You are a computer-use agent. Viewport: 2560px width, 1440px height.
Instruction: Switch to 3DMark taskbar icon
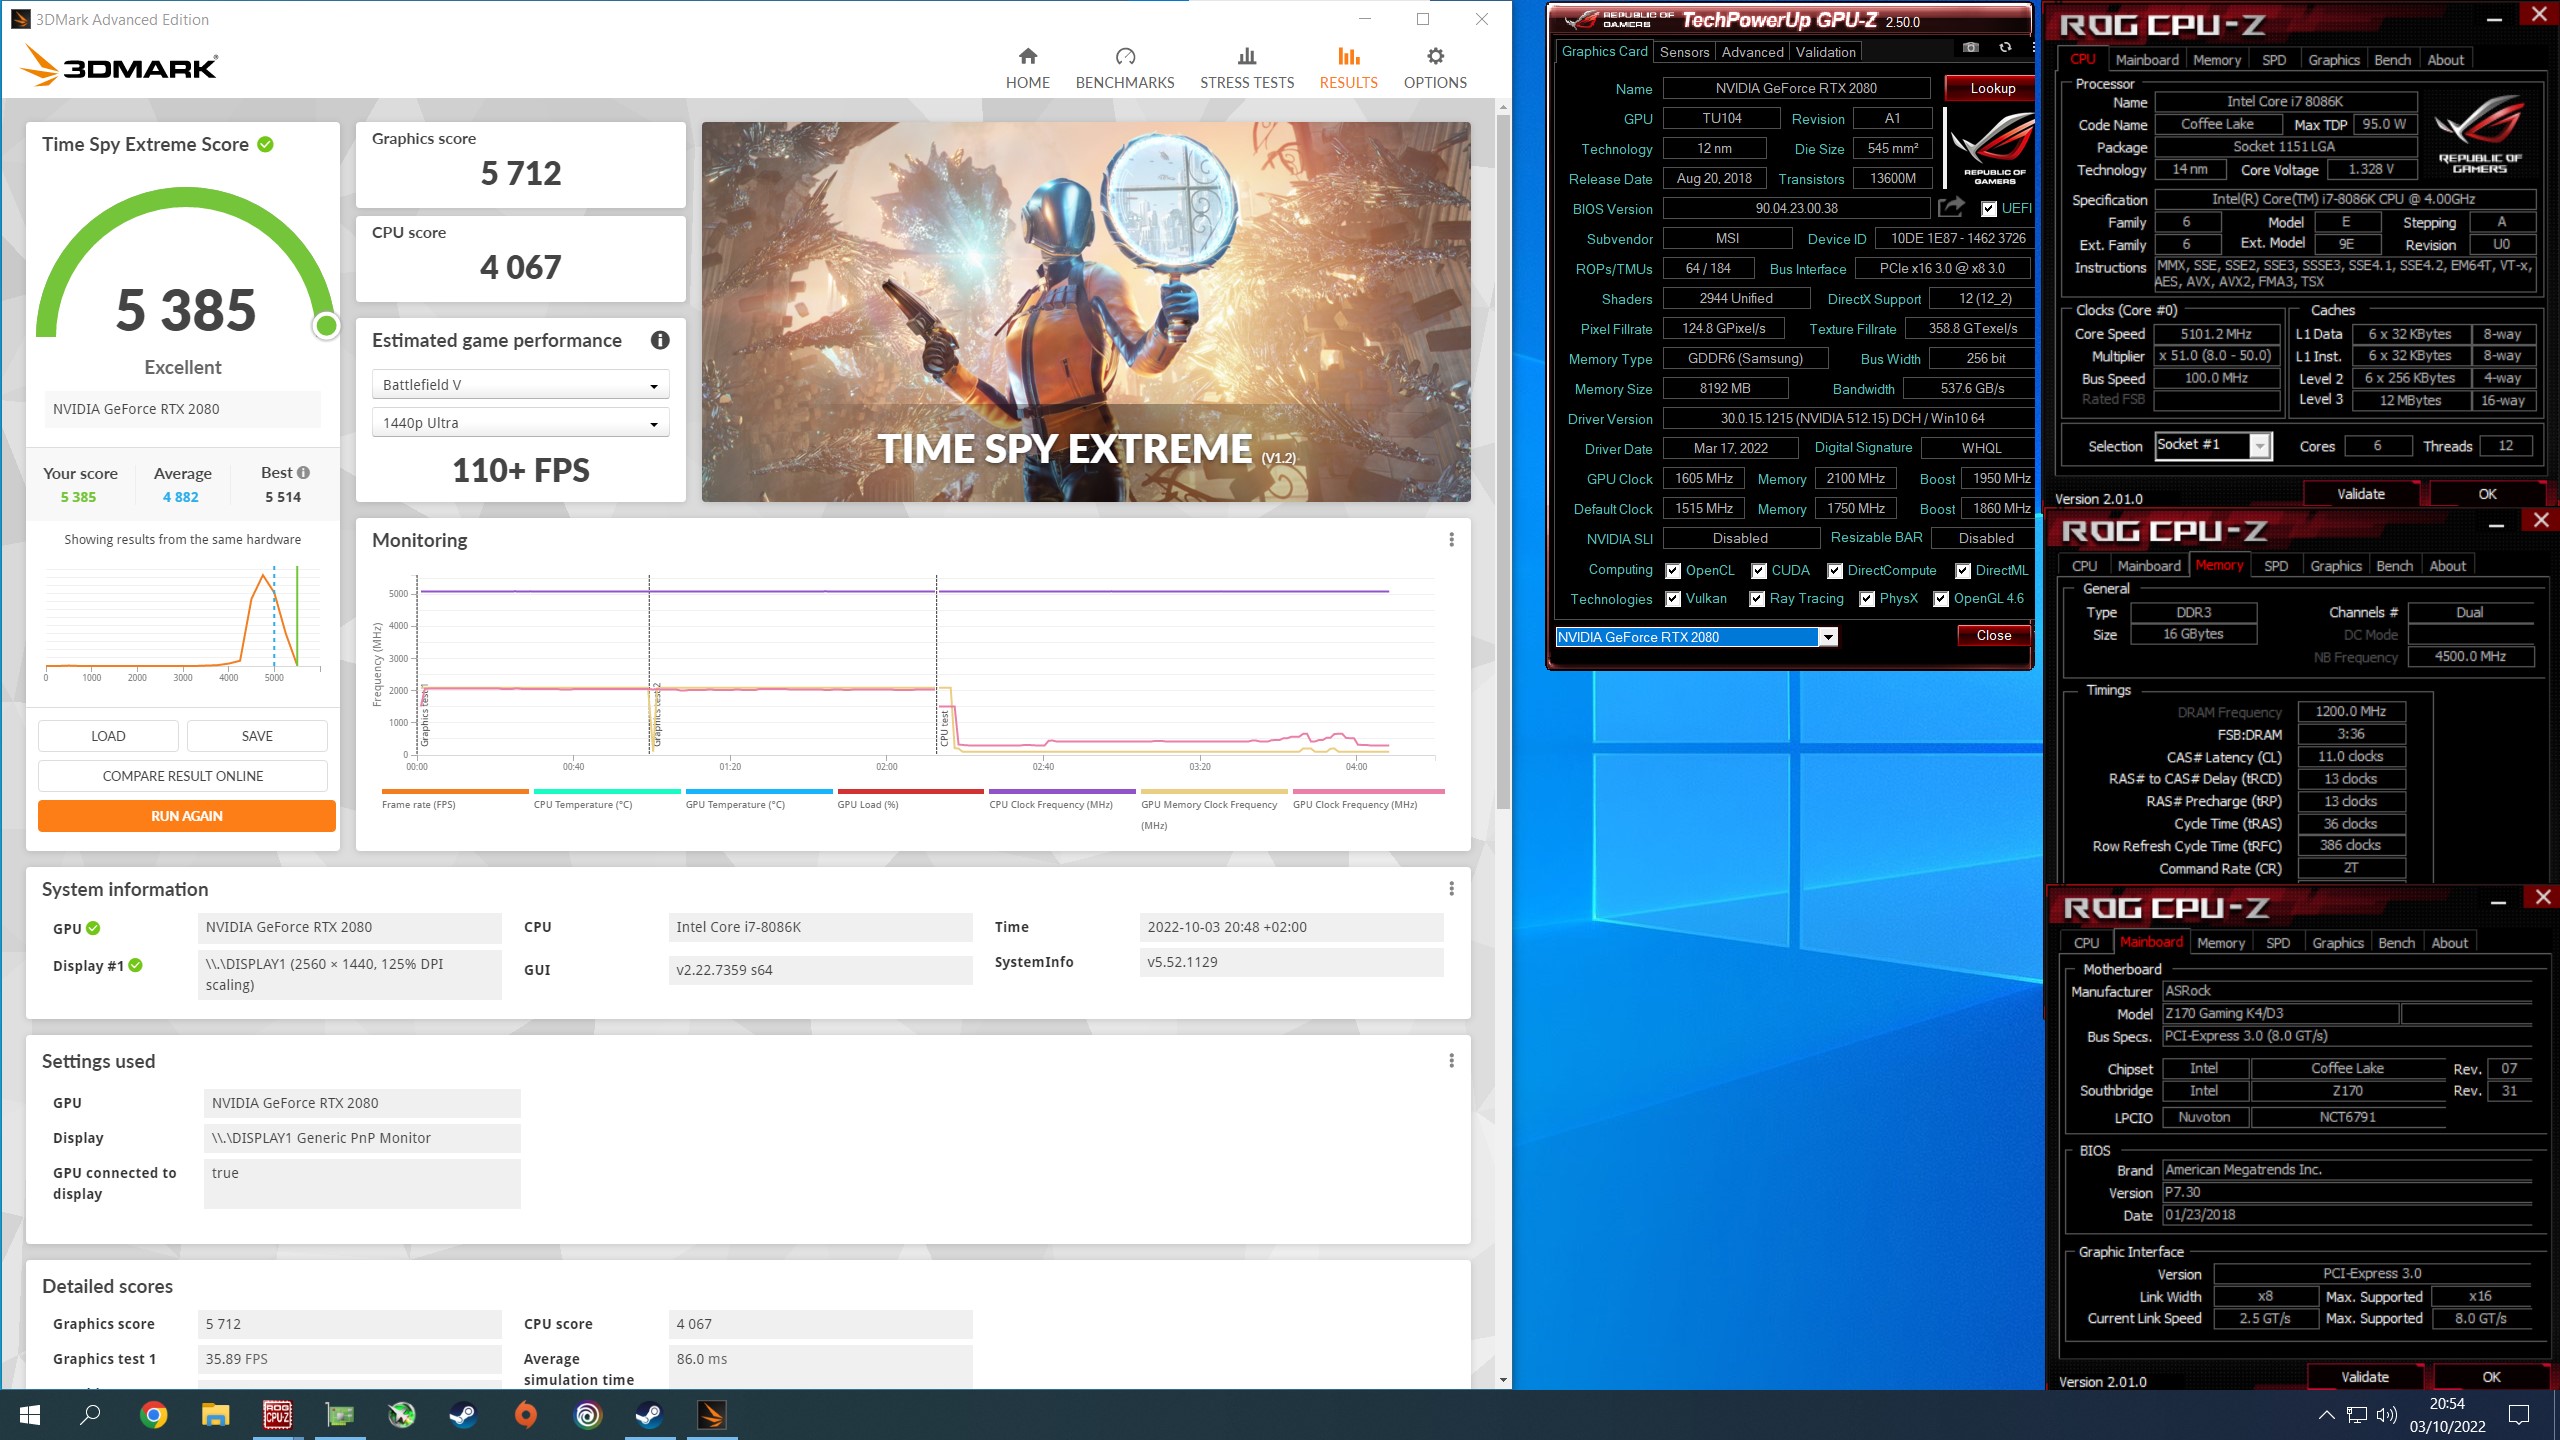coord(711,1415)
